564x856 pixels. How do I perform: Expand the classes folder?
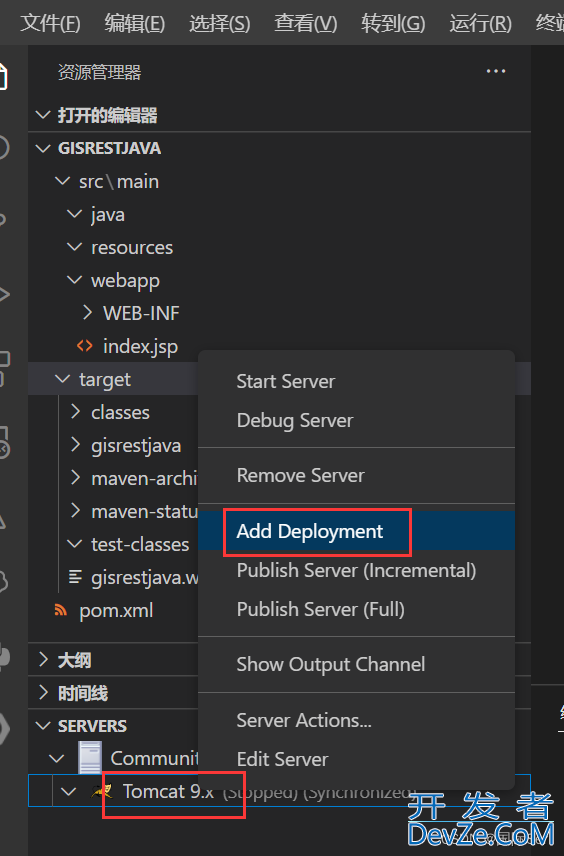[75, 412]
